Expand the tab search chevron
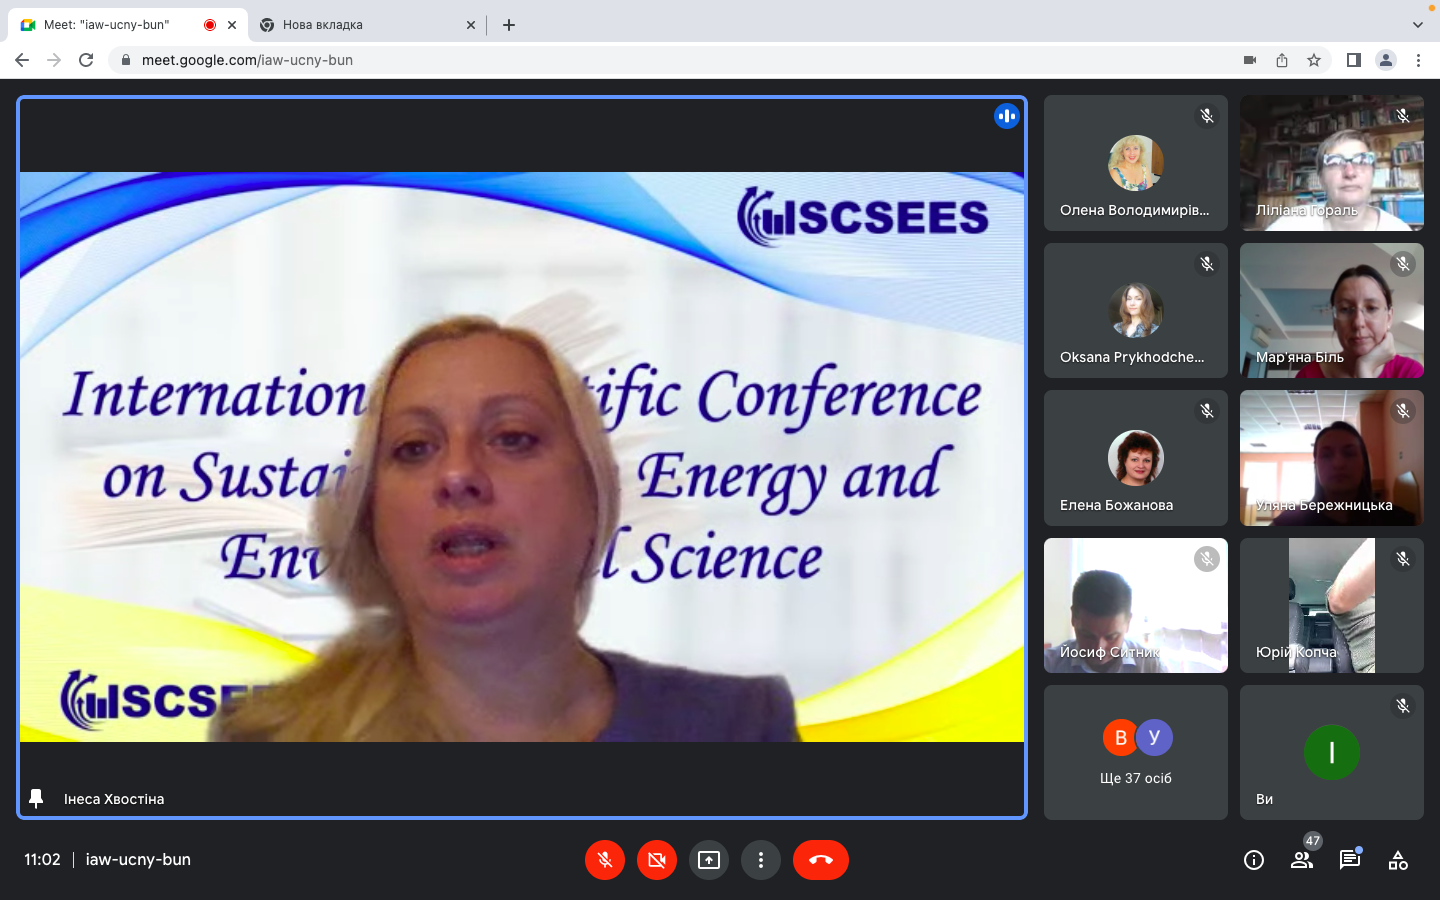 pyautogui.click(x=1417, y=25)
